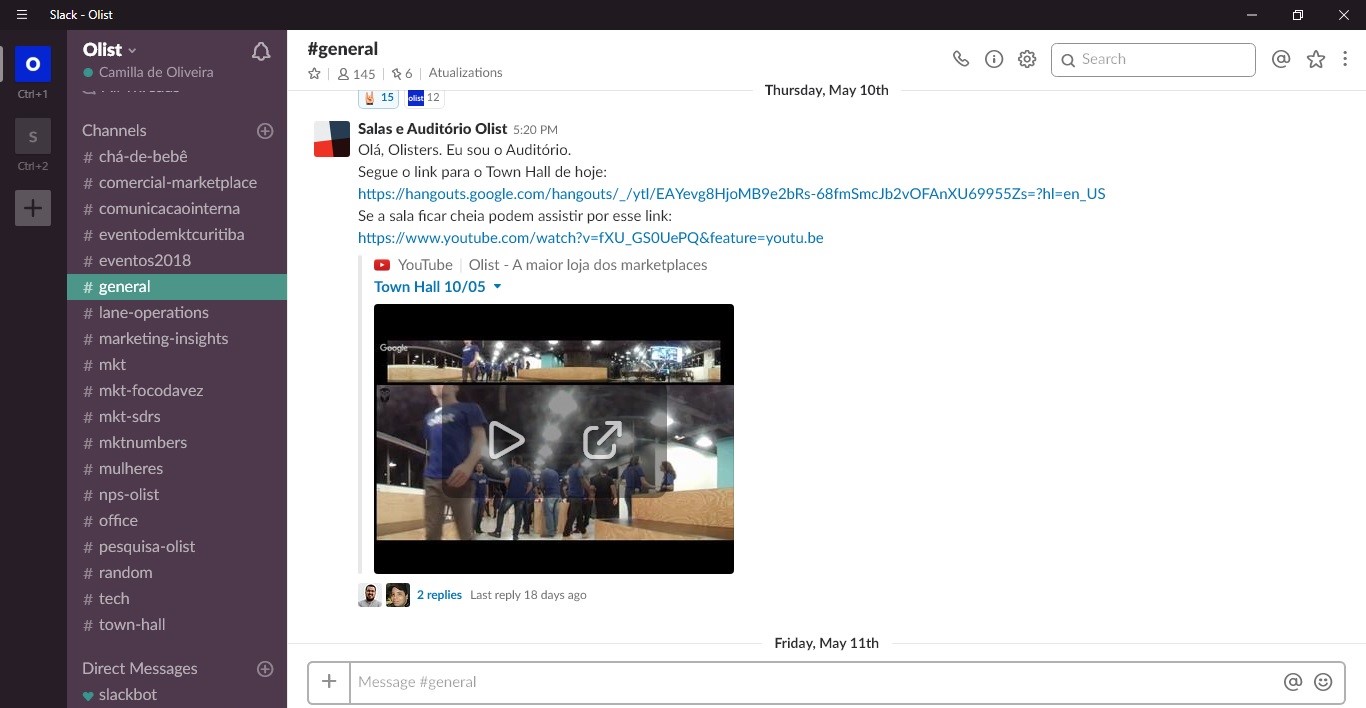Open second replier's avatar in thread
Image resolution: width=1366 pixels, height=708 pixels.
(398, 595)
